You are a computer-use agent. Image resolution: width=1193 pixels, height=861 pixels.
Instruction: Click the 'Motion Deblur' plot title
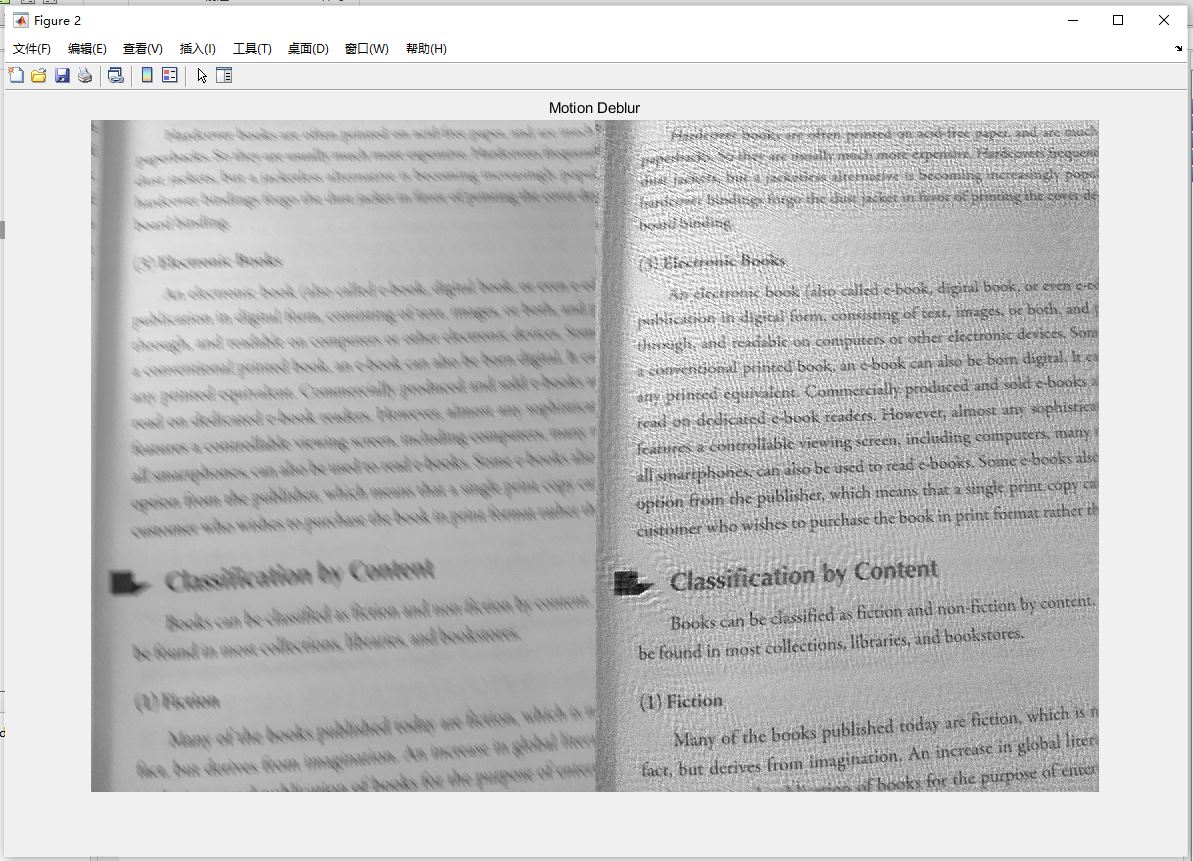594,108
